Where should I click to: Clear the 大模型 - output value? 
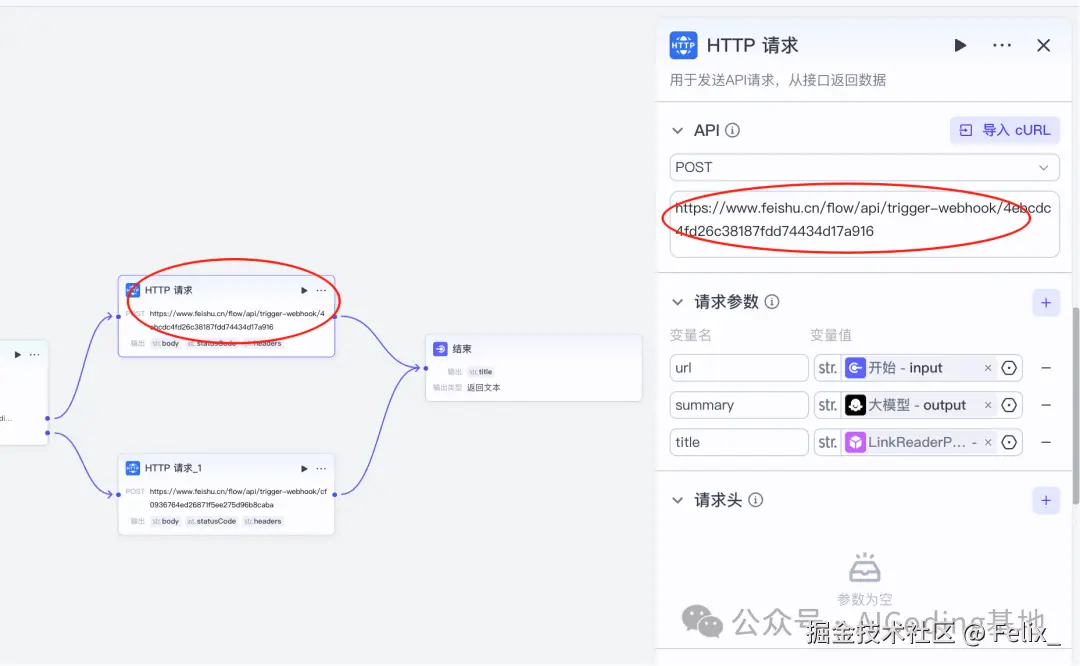coord(988,405)
